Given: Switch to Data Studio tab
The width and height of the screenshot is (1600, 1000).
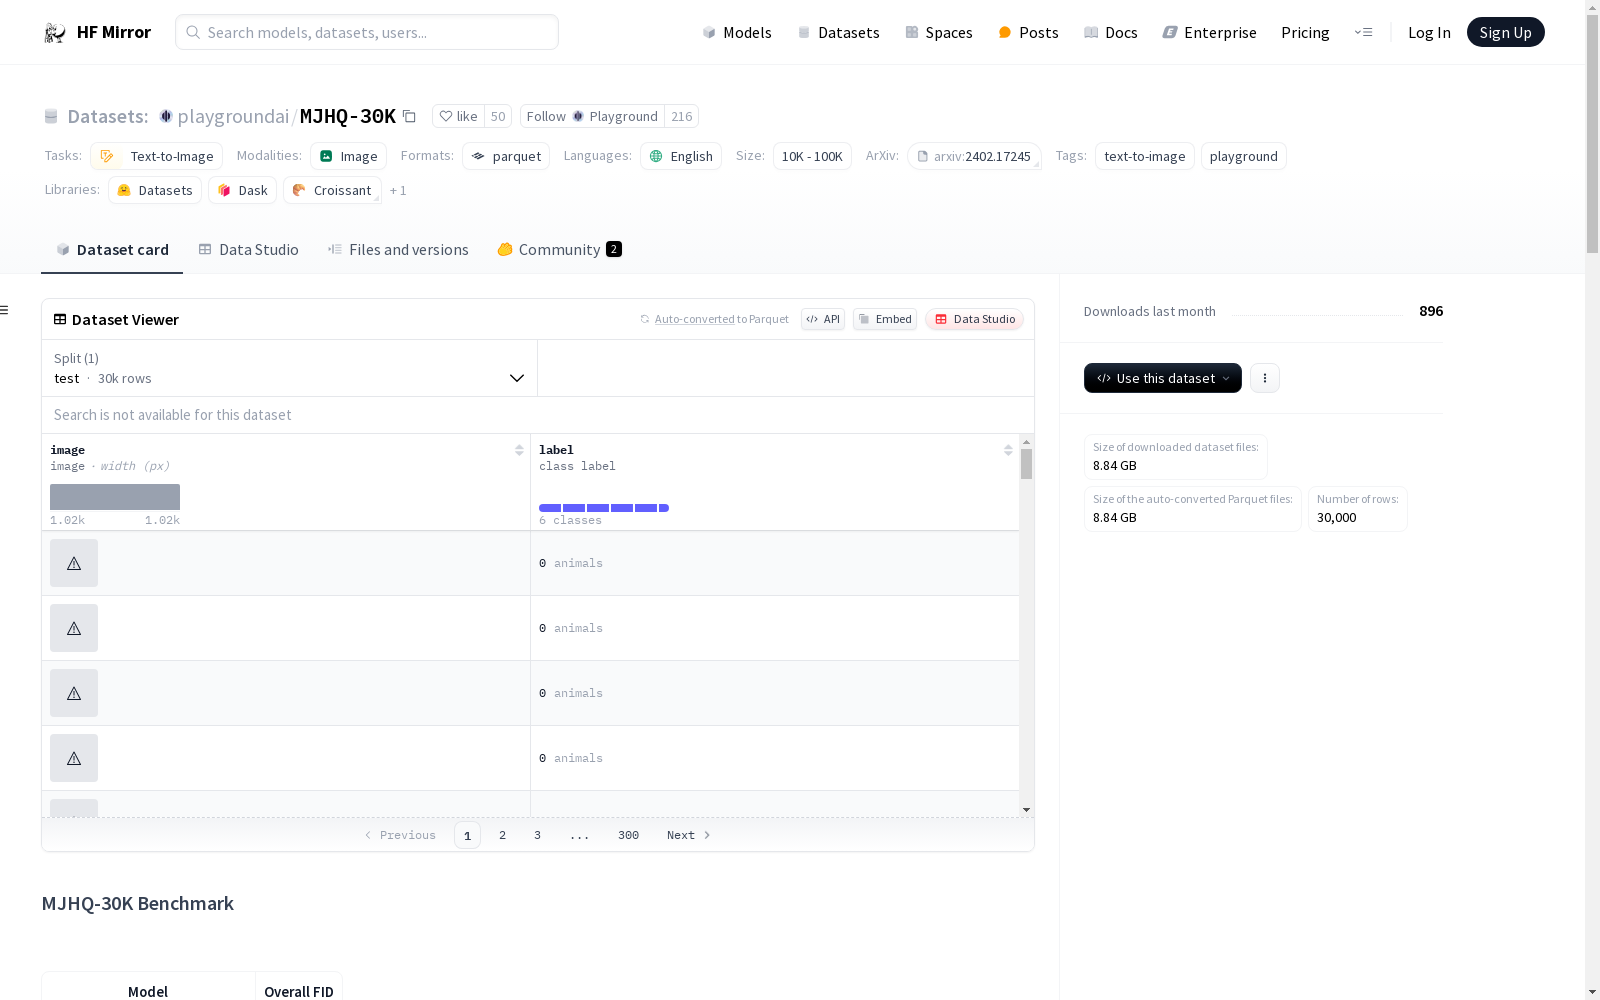Looking at the screenshot, I should coord(248,250).
